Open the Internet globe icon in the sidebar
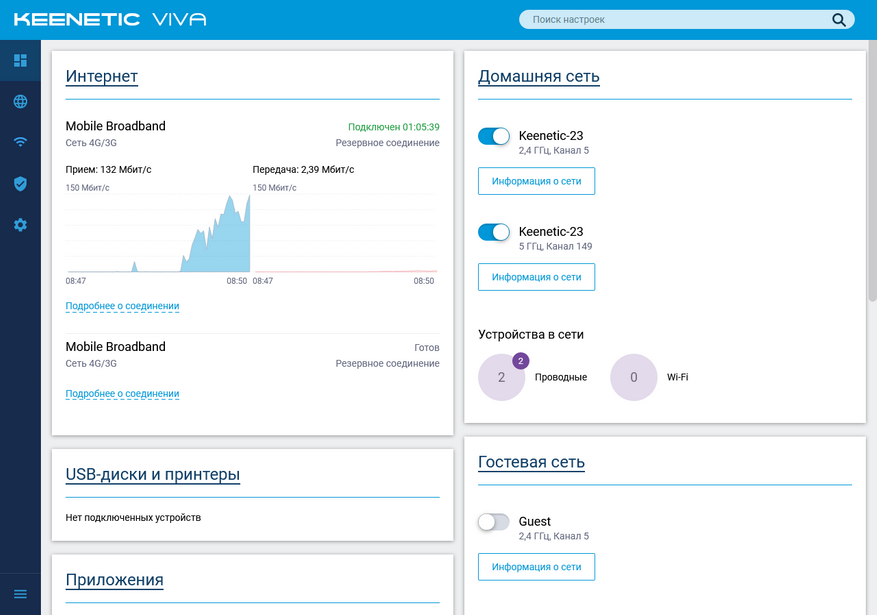Image resolution: width=877 pixels, height=615 pixels. tap(20, 101)
